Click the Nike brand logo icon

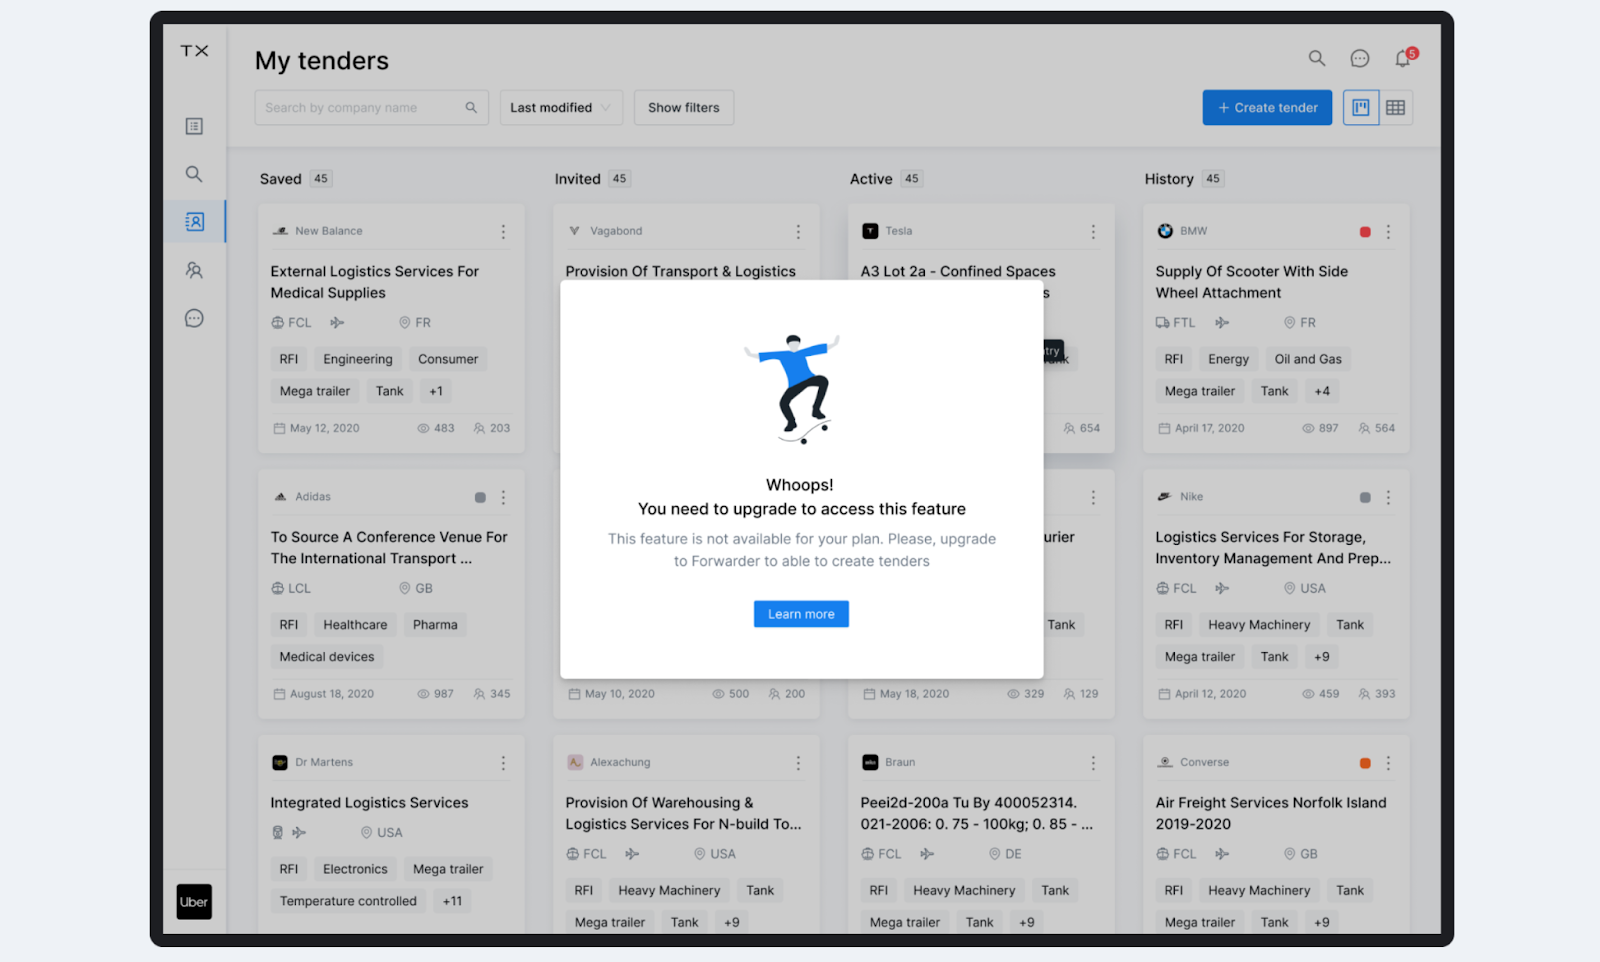point(1164,497)
